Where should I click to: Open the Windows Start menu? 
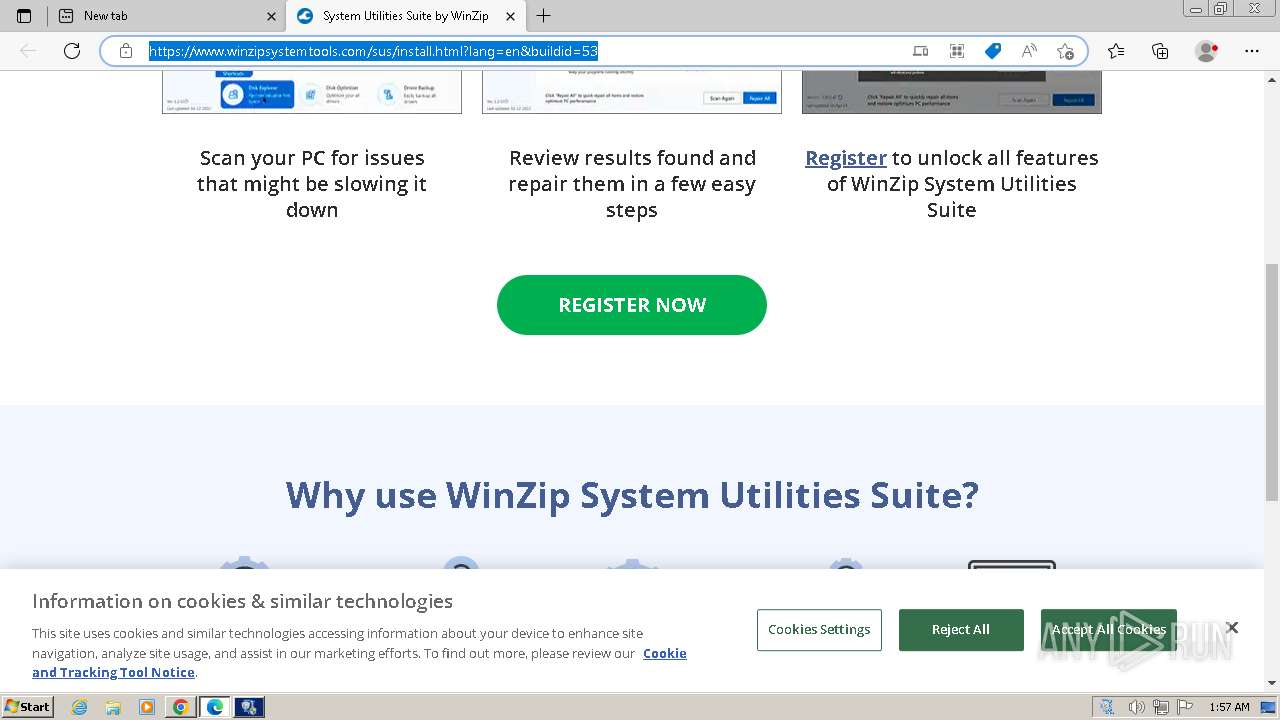[28, 707]
